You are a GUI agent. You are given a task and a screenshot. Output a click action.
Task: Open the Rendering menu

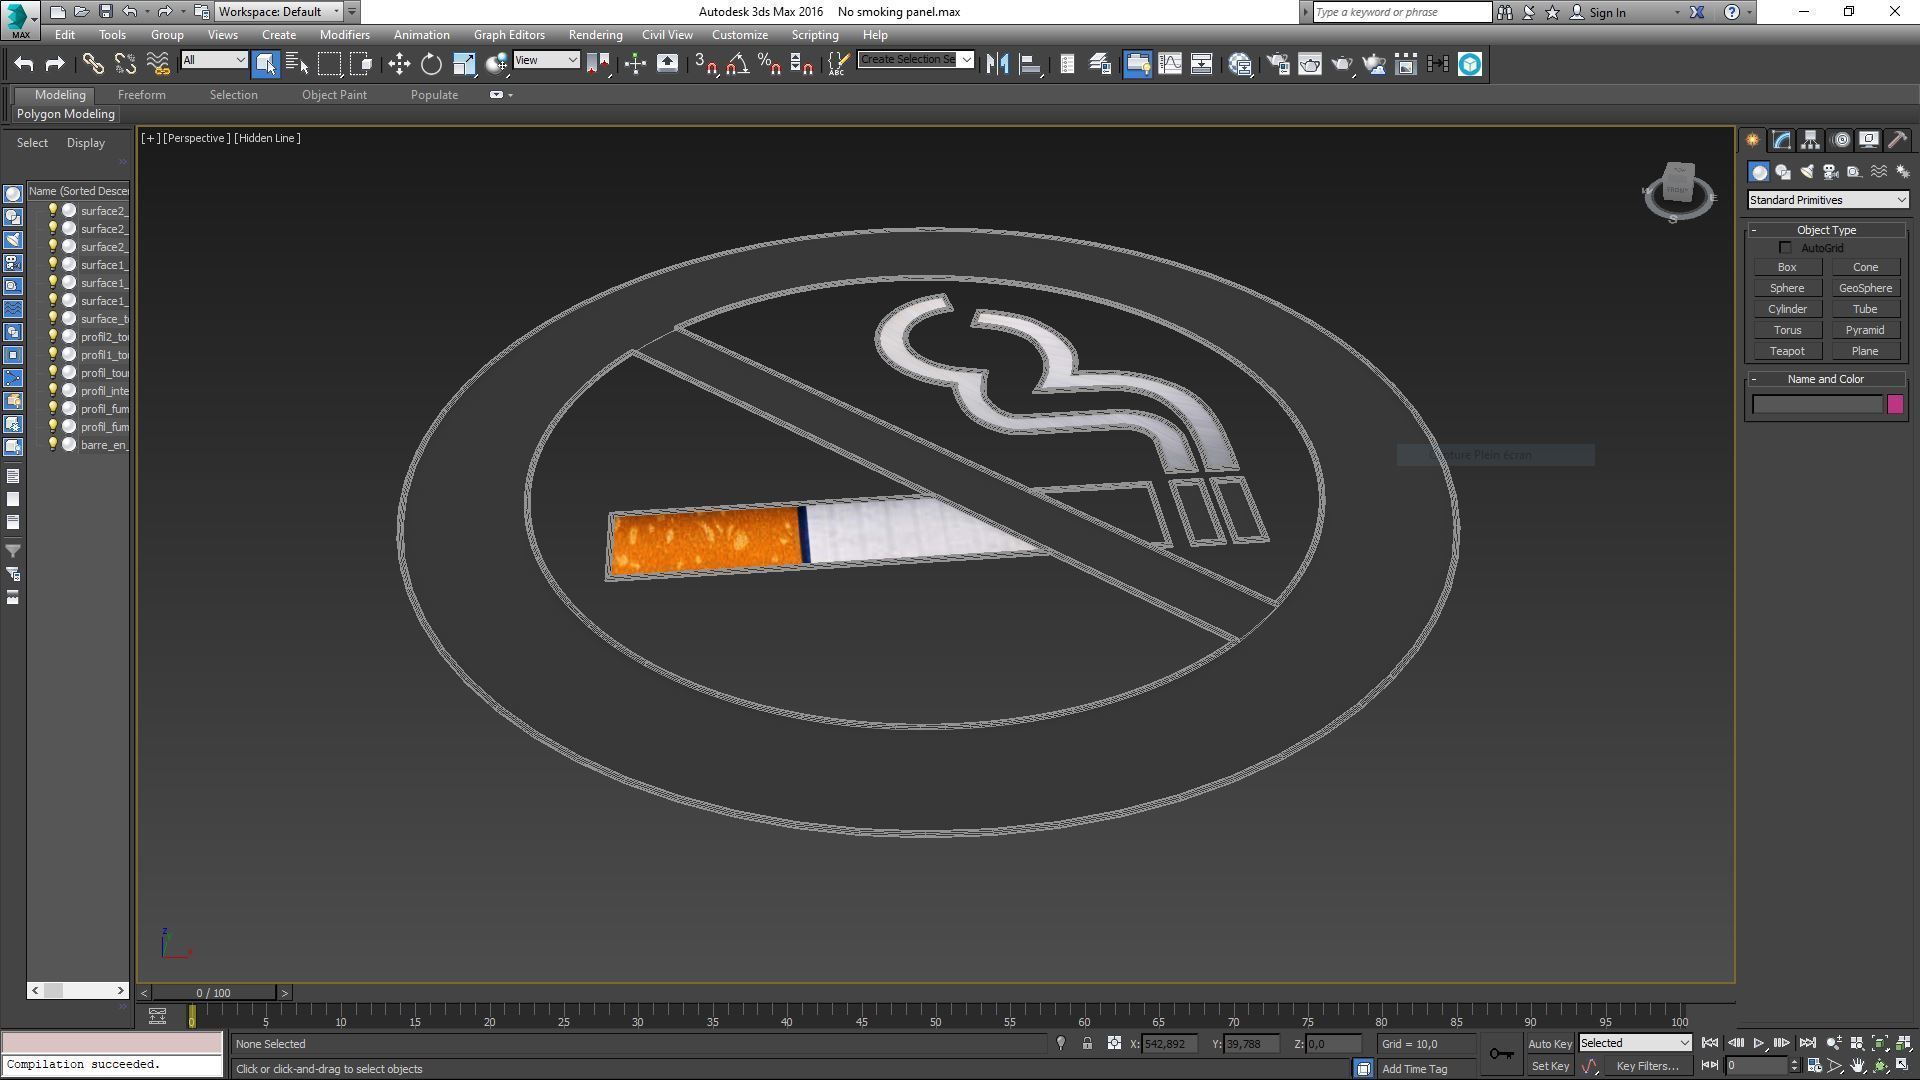(595, 35)
